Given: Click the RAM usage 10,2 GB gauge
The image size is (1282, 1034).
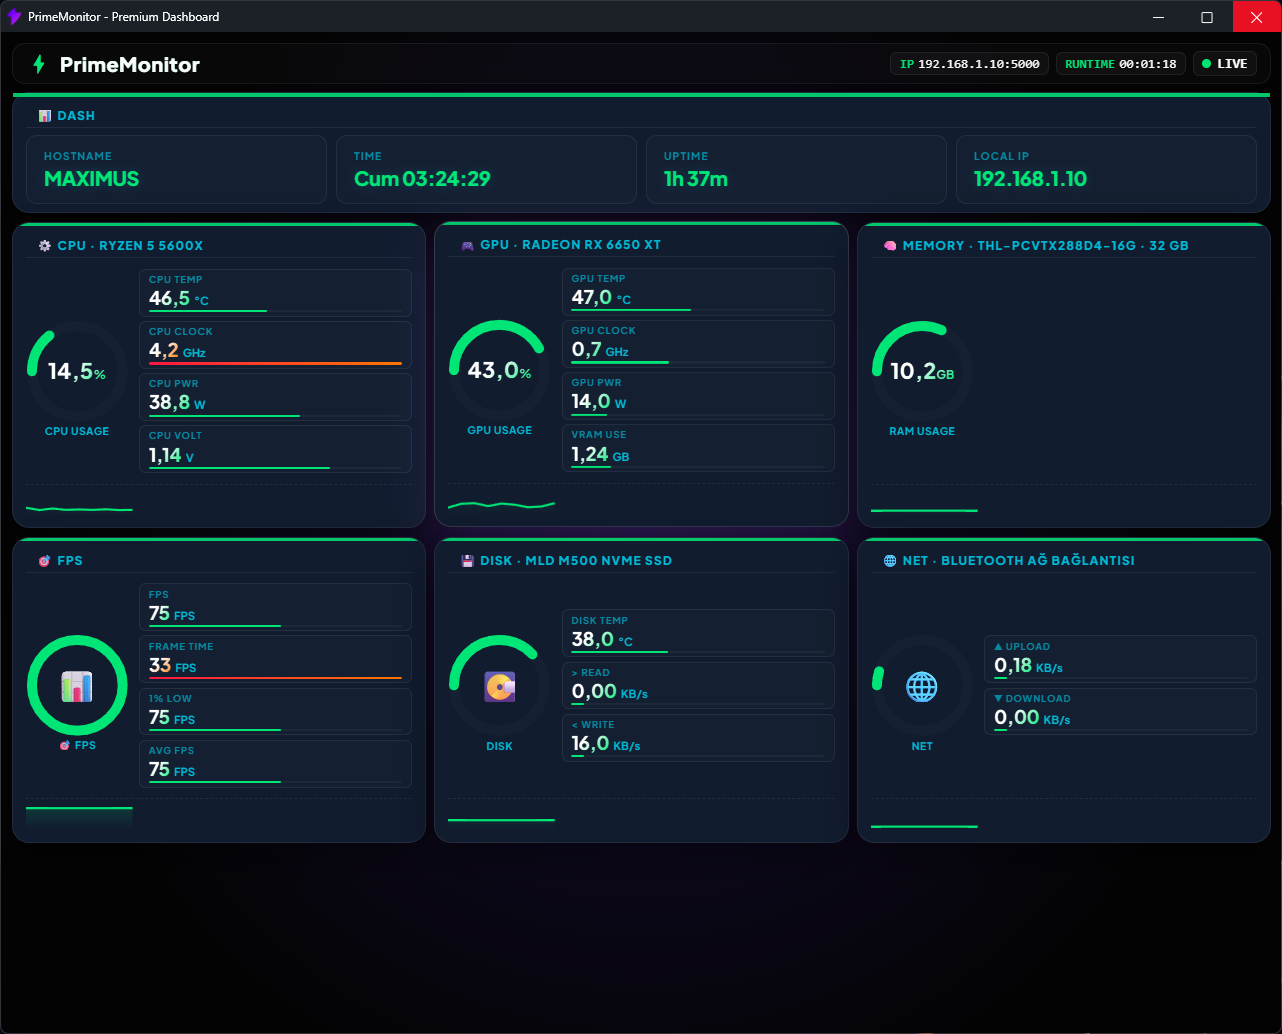Looking at the screenshot, I should coord(922,371).
